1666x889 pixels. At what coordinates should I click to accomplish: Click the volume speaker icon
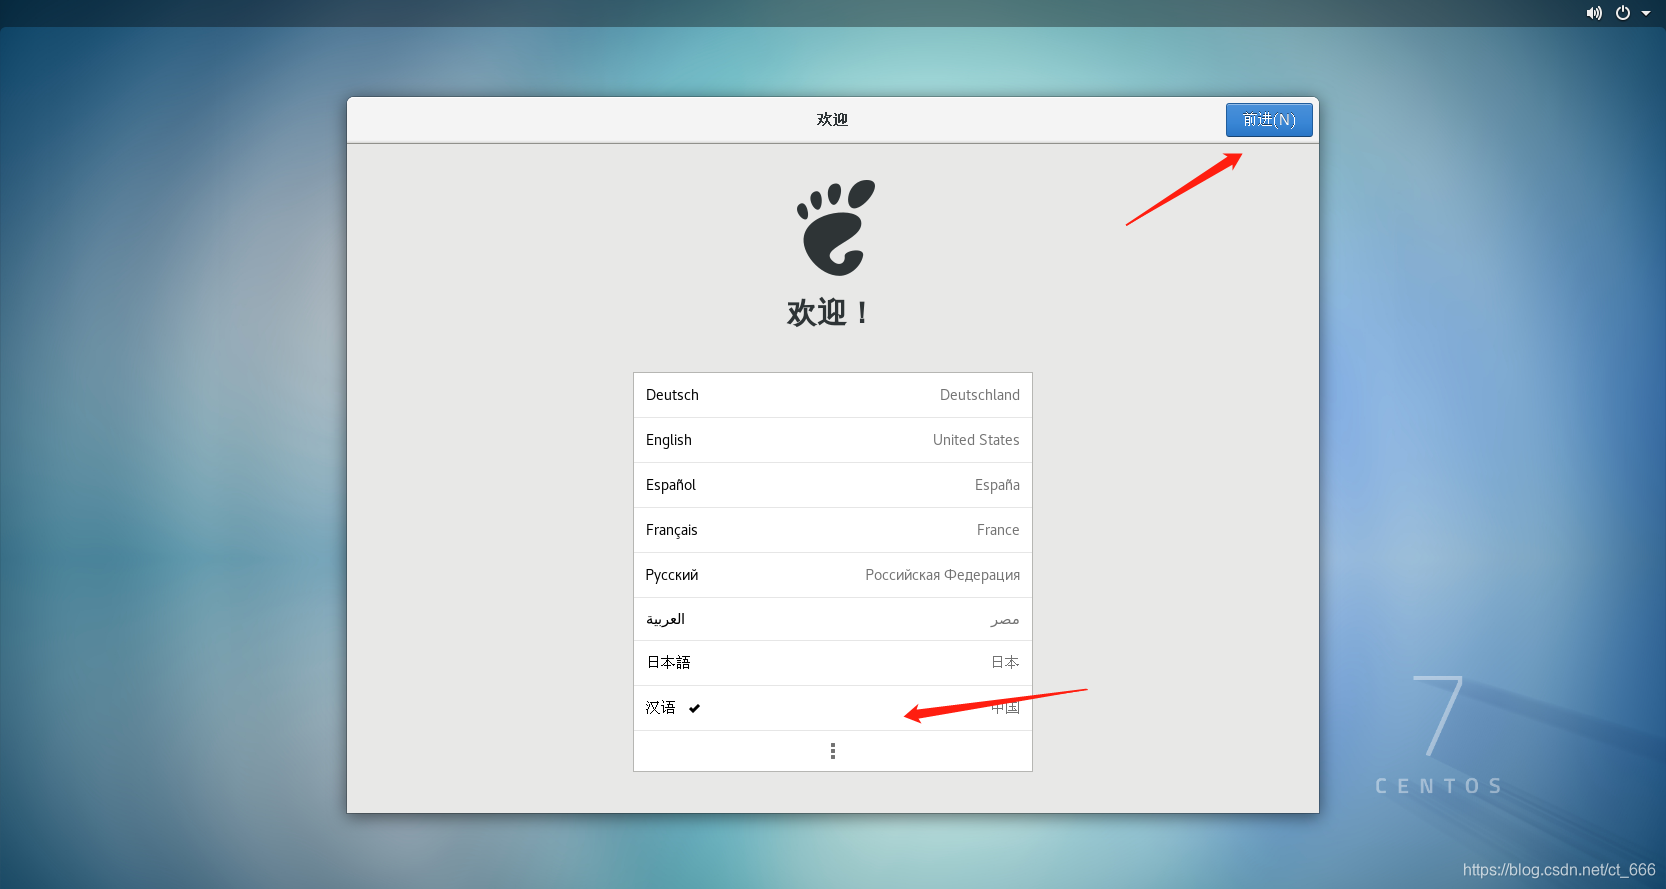click(1594, 13)
